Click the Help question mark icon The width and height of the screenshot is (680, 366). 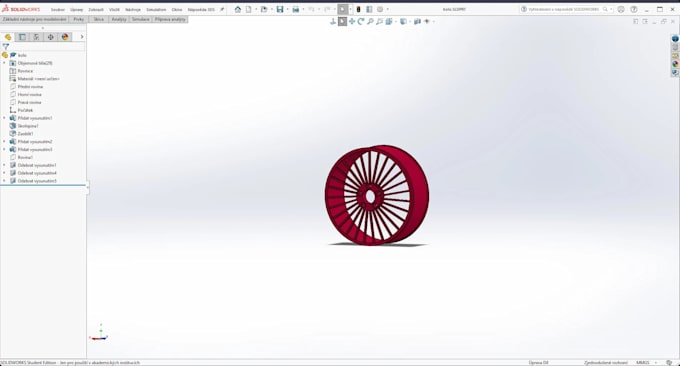pos(634,9)
